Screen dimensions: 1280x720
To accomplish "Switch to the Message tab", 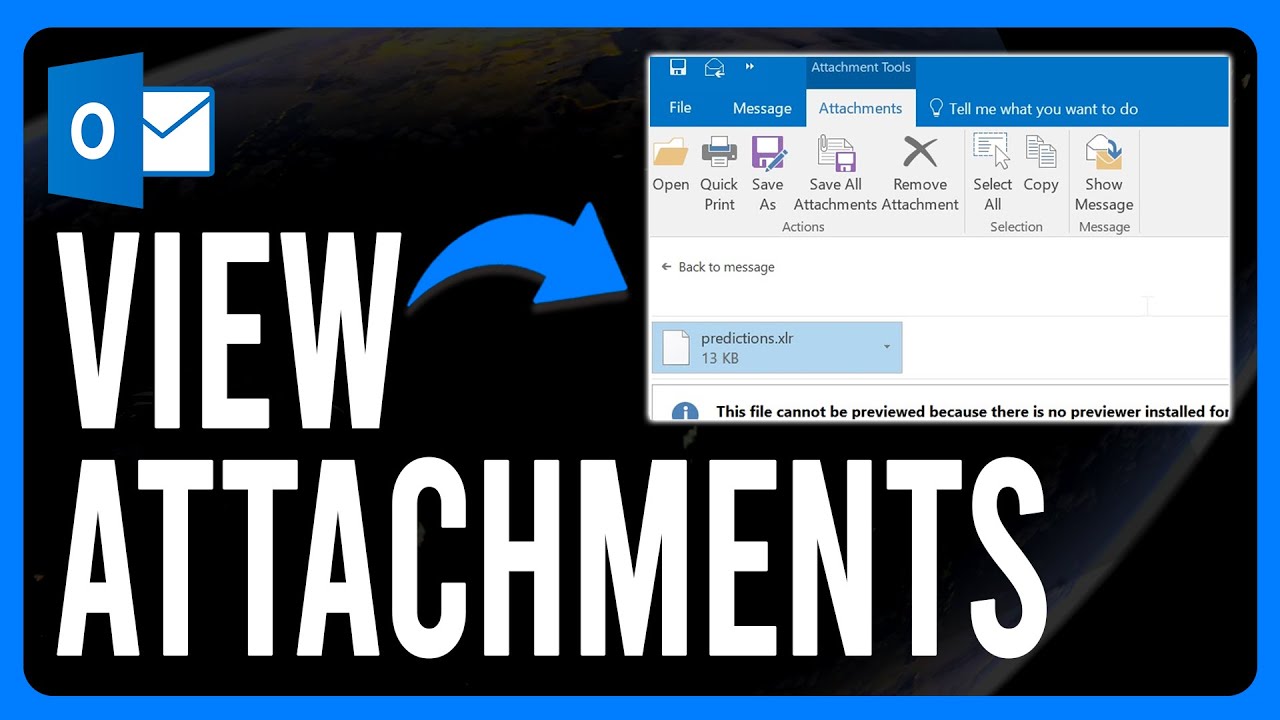I will 762,108.
